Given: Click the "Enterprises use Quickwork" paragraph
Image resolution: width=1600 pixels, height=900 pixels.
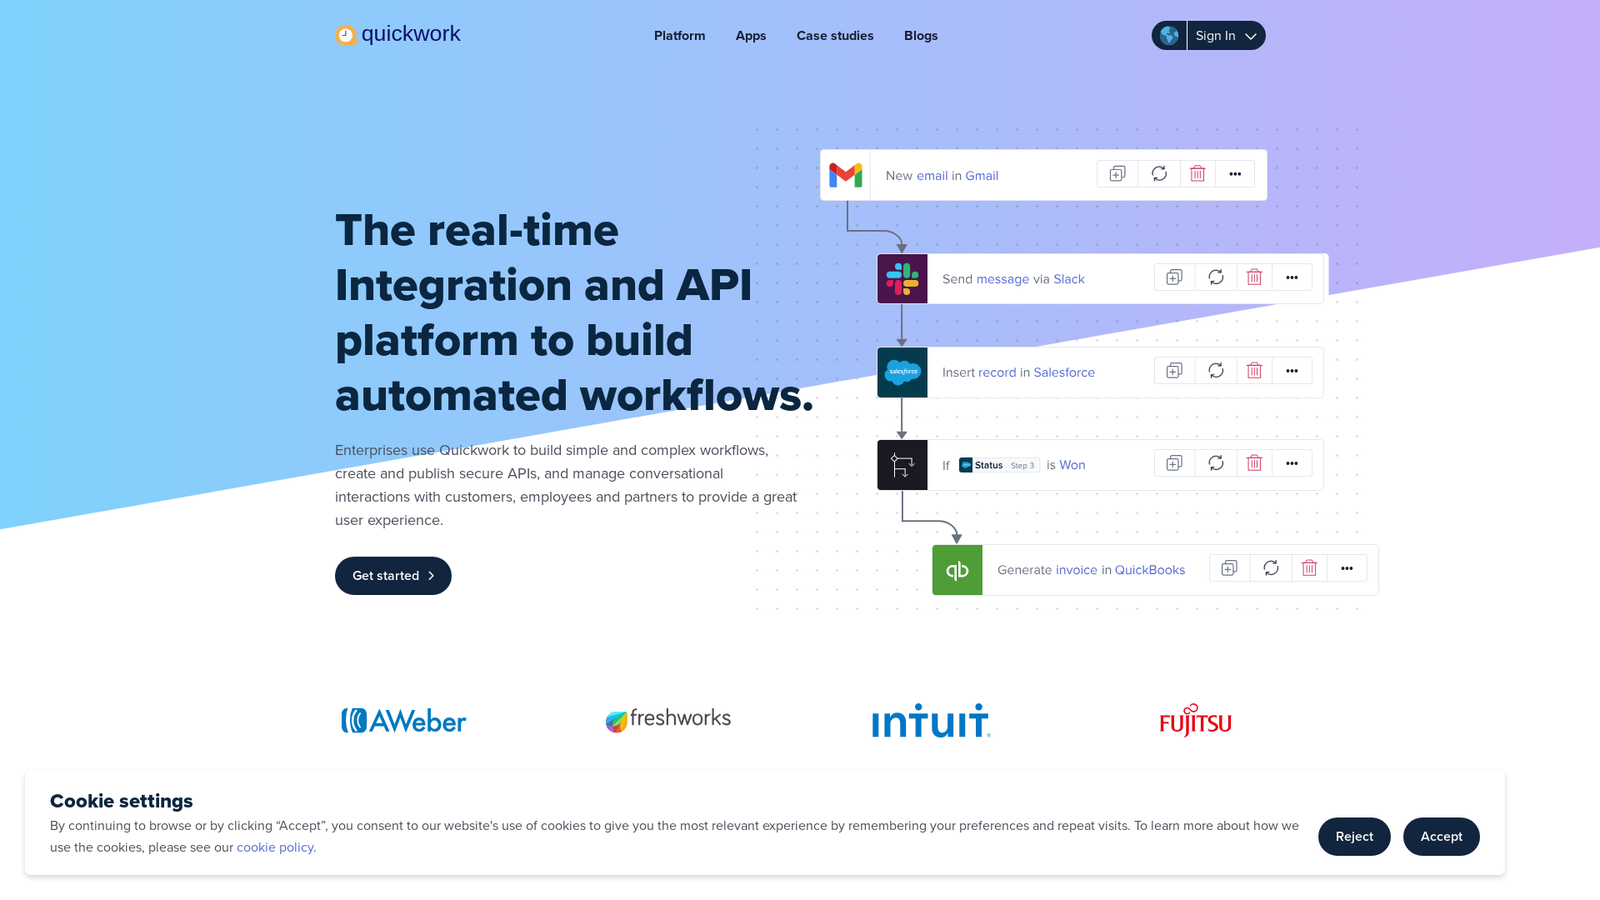Looking at the screenshot, I should (566, 485).
